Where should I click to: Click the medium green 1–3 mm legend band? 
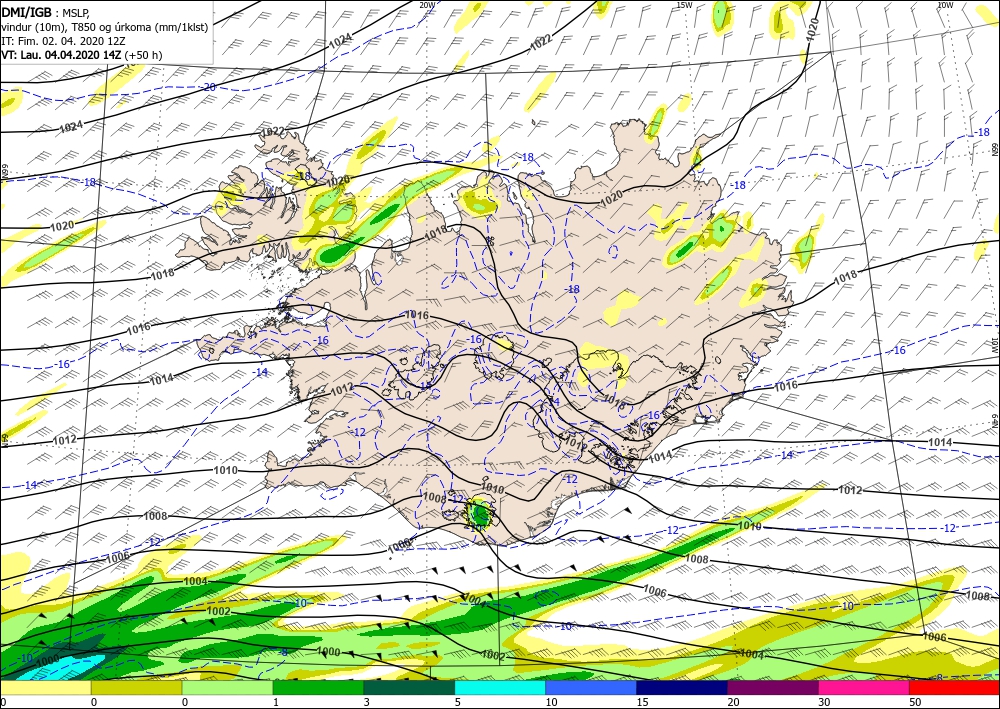tap(318, 688)
